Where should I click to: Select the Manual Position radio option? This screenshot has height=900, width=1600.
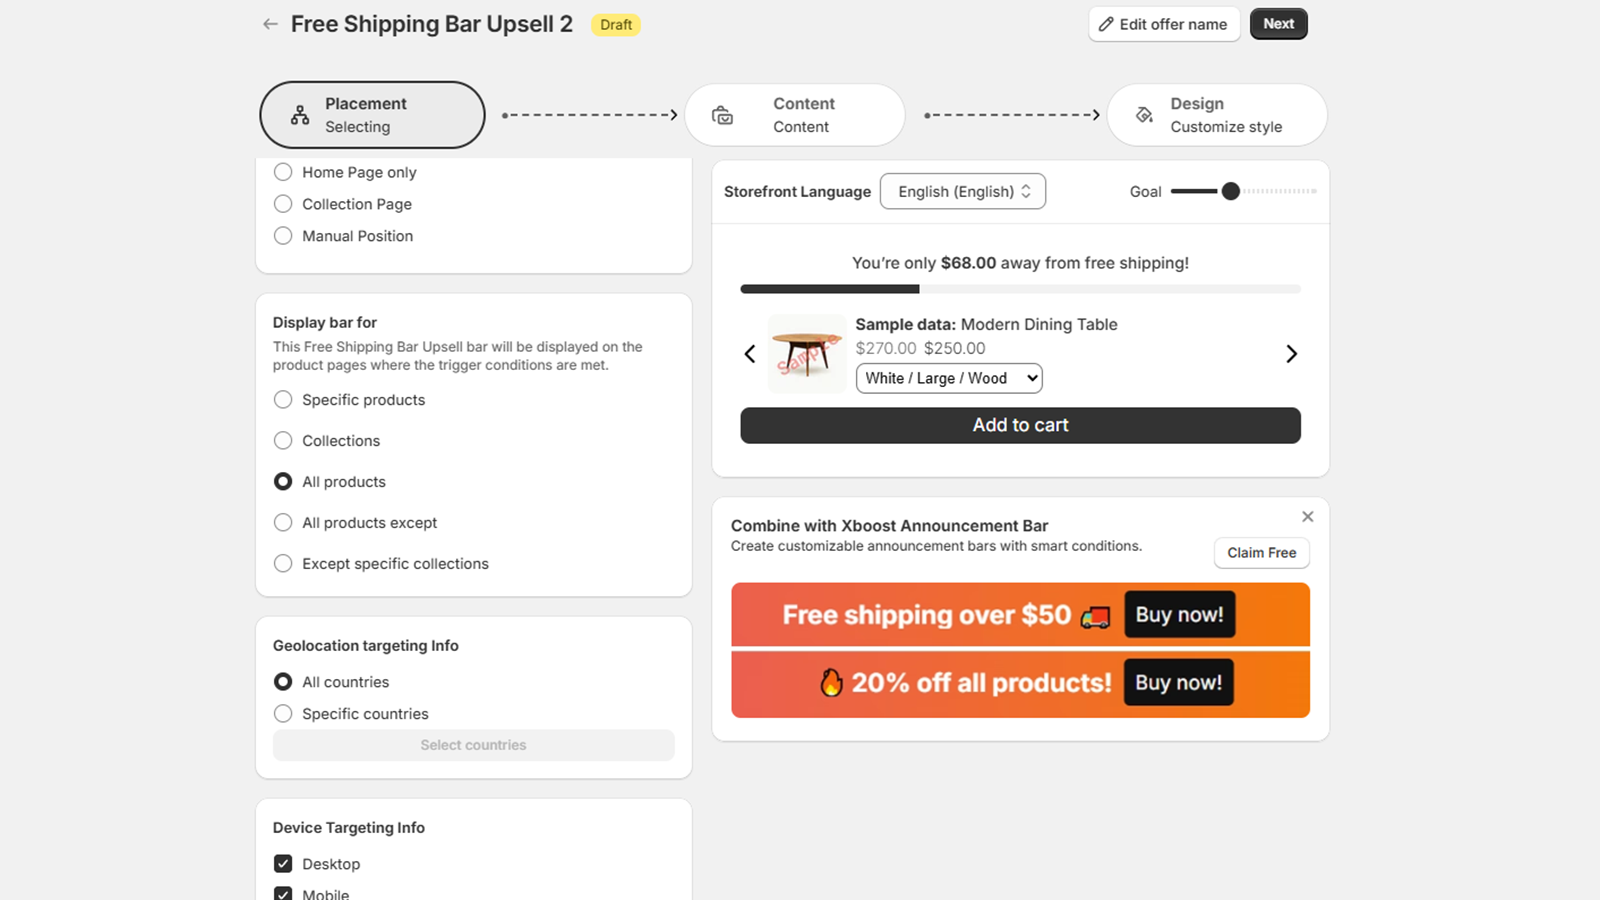(x=283, y=236)
